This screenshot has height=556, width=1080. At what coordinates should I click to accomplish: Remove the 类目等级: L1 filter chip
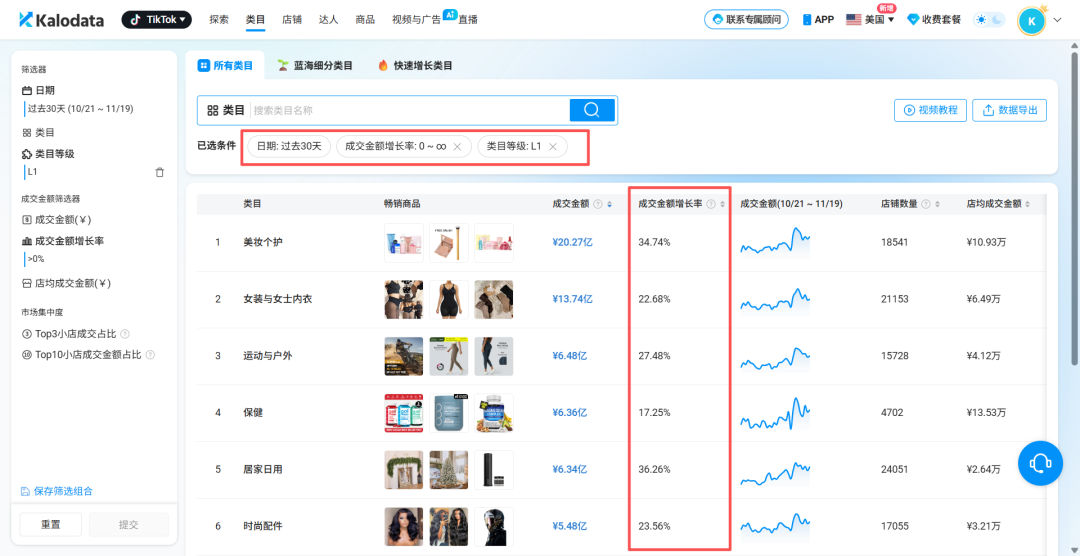[552, 147]
